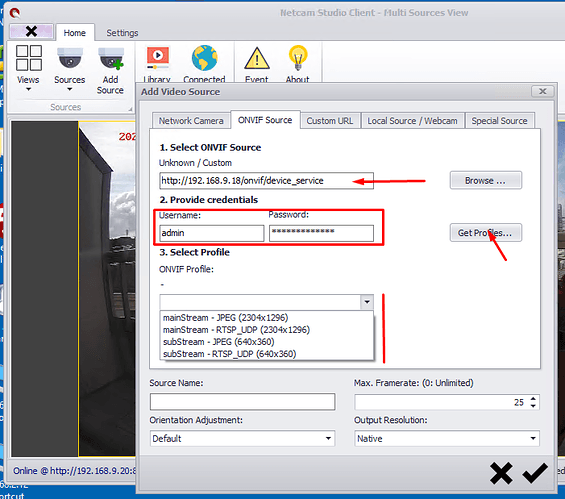Cancel dialog with the large X icon
Viewport: 565px width, 499px height.
(501, 473)
